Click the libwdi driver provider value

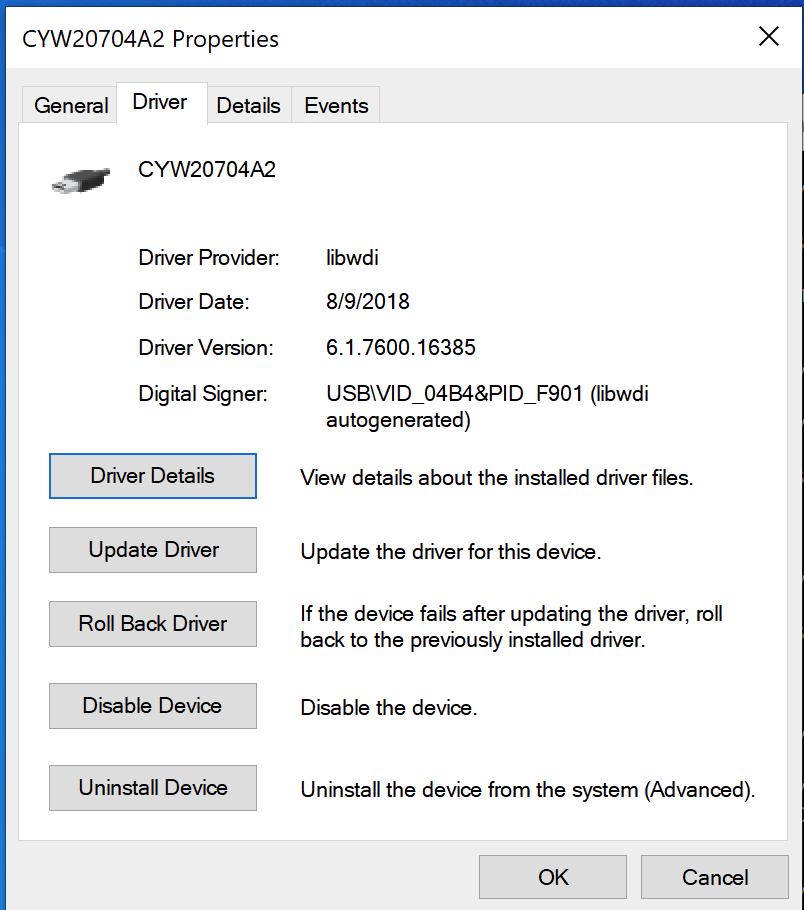tap(352, 258)
